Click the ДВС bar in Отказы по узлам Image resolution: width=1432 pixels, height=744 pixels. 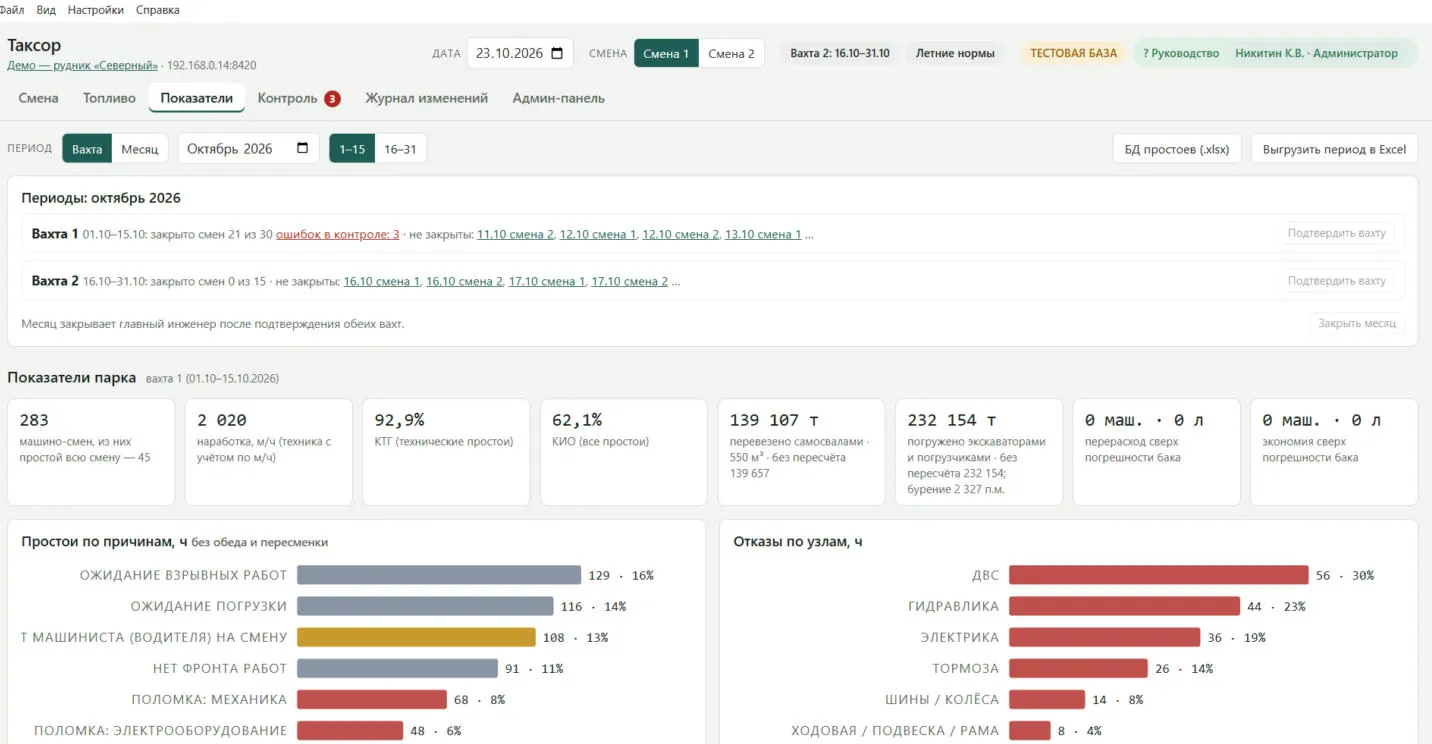(1158, 575)
